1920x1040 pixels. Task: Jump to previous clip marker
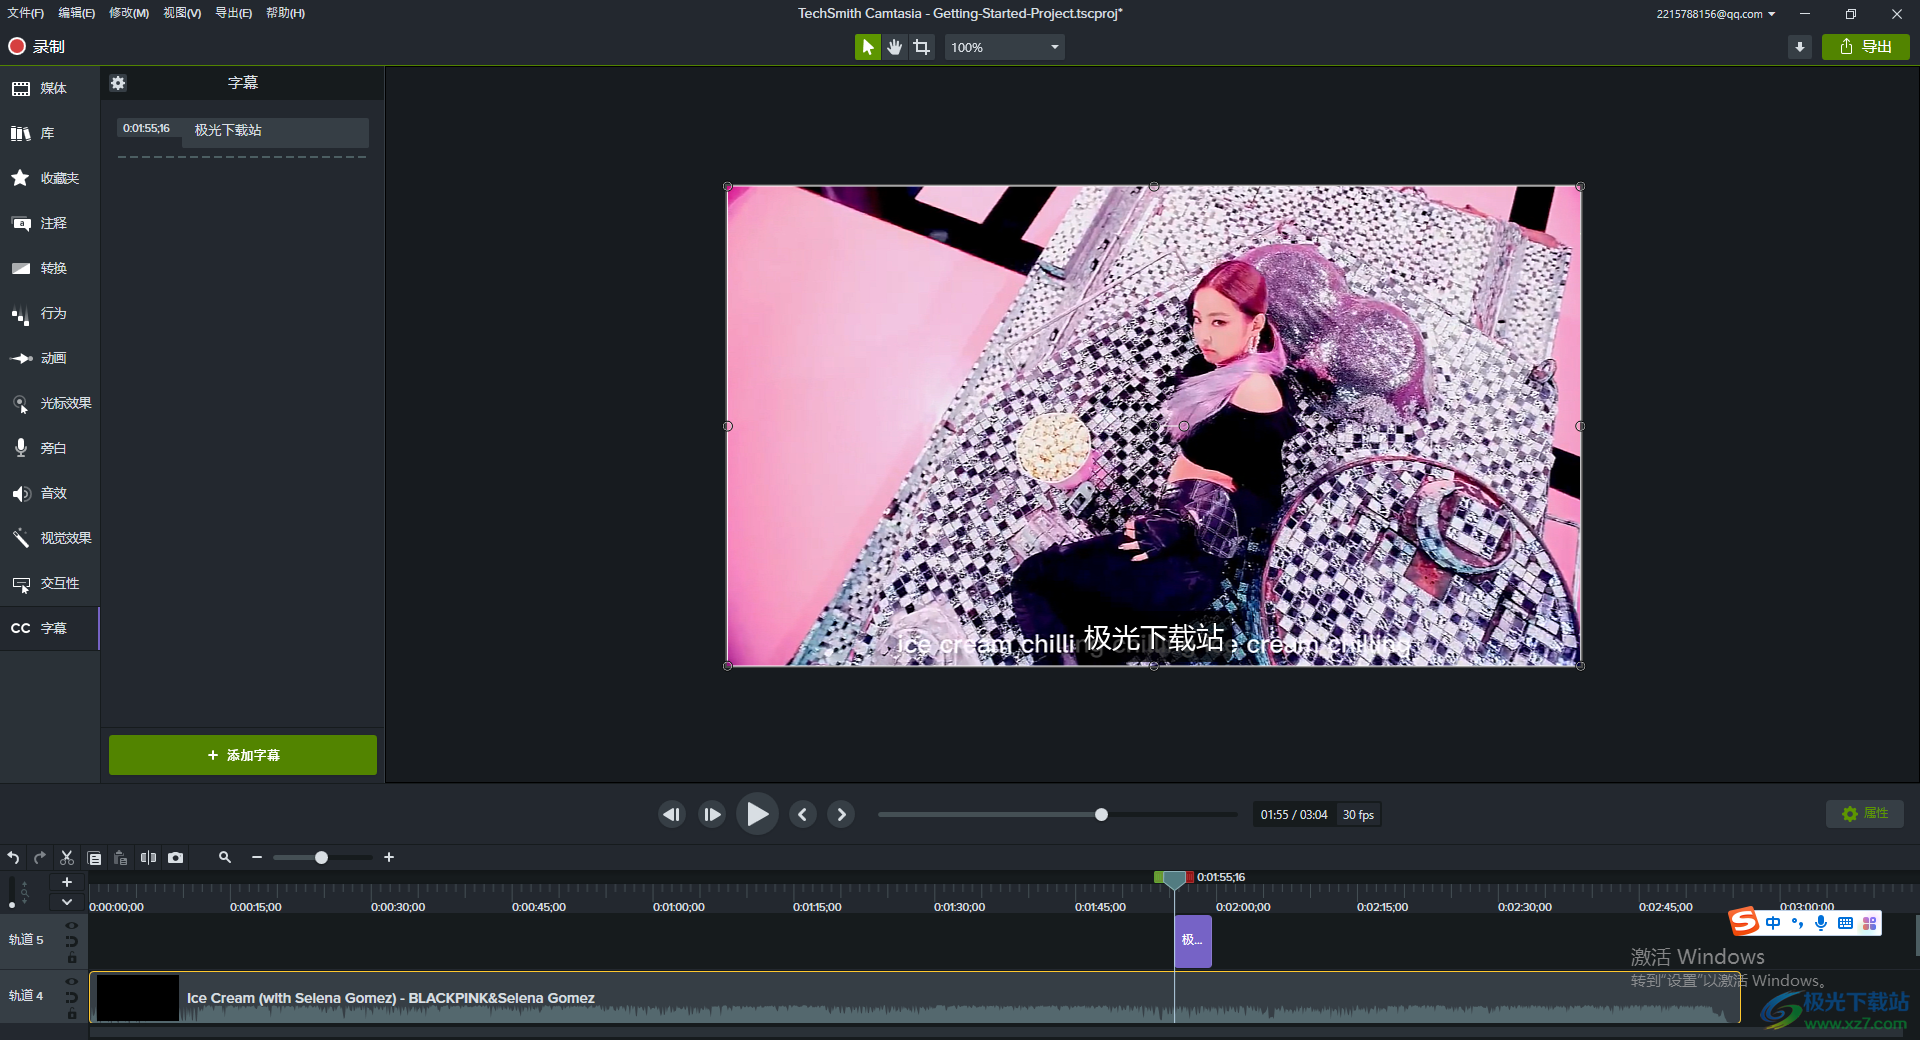click(802, 815)
